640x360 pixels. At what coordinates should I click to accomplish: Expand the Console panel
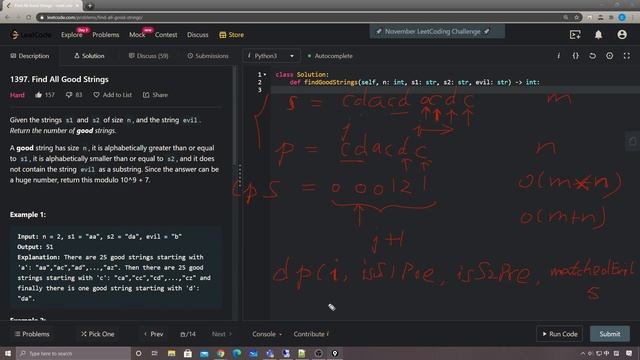click(267, 334)
